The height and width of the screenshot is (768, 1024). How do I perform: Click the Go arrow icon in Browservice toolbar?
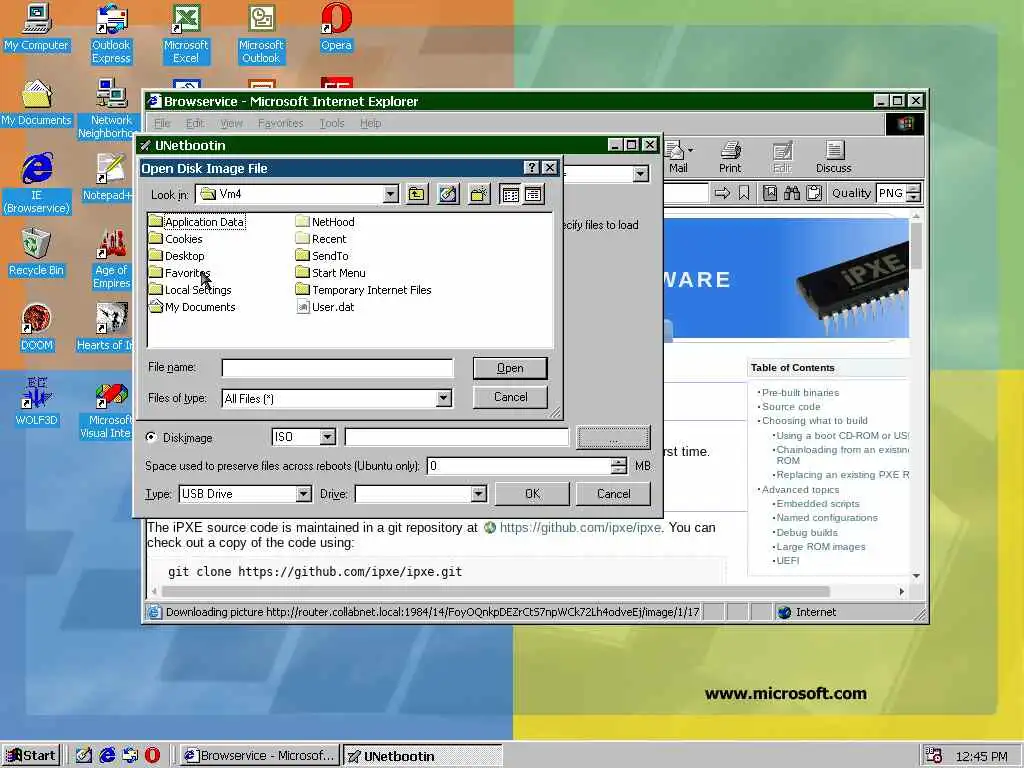(x=722, y=193)
